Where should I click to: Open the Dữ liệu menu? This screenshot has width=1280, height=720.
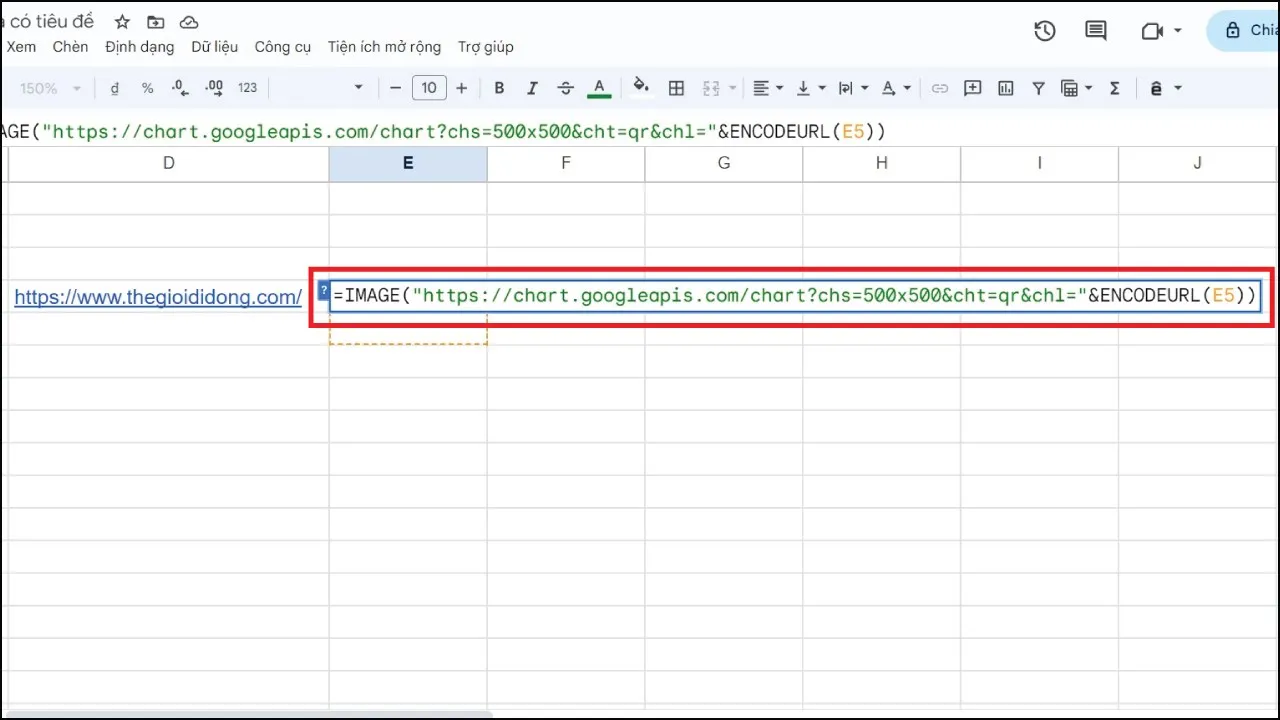(x=215, y=47)
